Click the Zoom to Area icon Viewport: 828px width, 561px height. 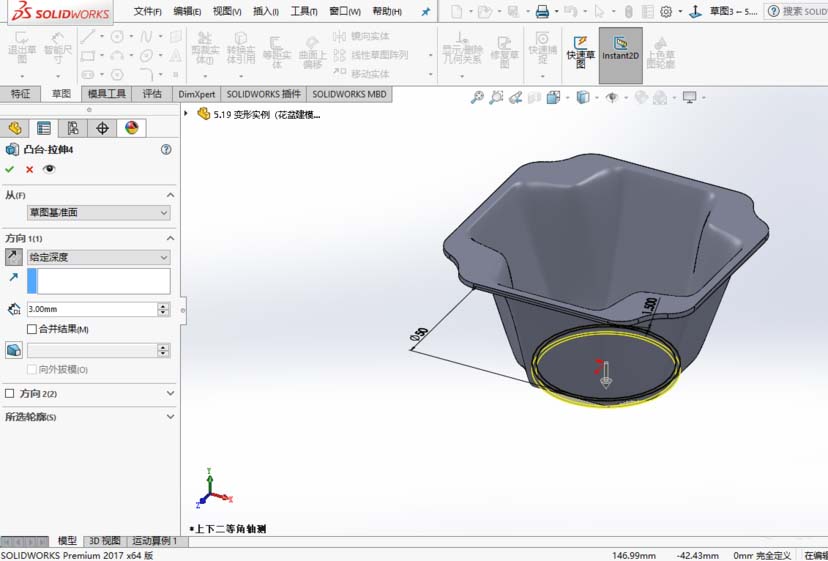(x=496, y=97)
